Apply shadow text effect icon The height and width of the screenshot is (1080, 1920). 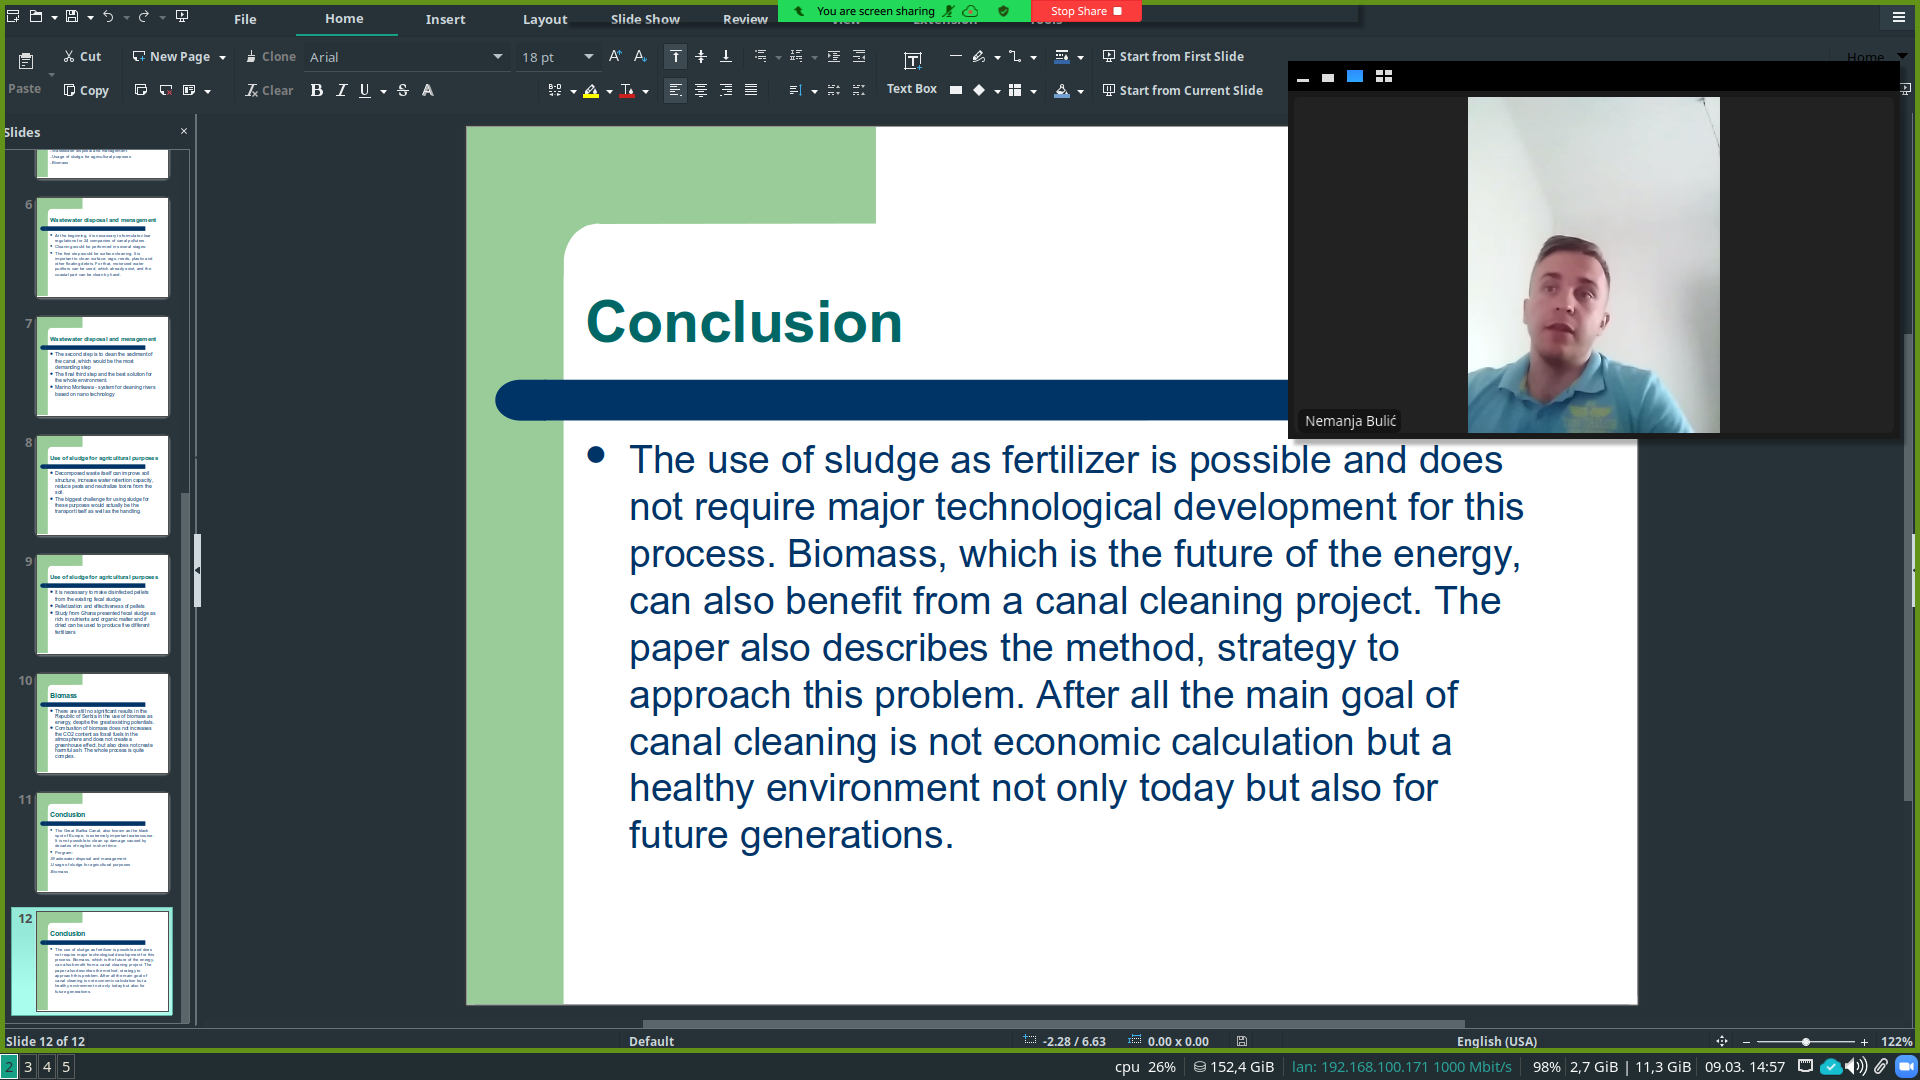point(428,90)
